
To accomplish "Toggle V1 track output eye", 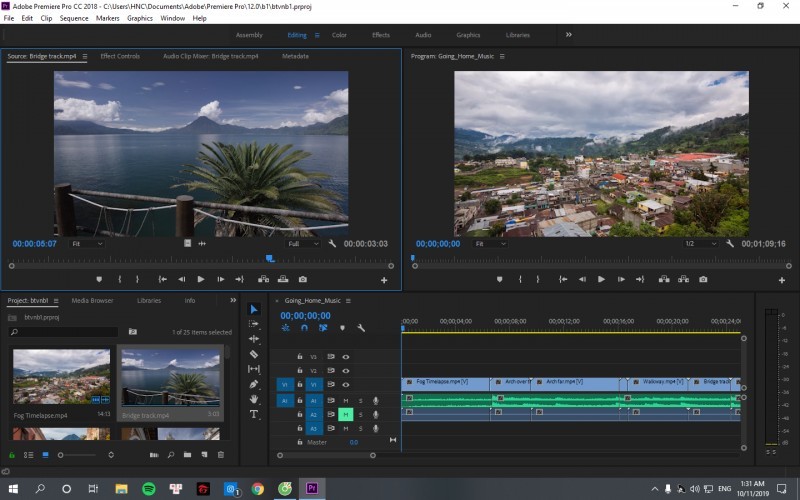I will (x=346, y=385).
